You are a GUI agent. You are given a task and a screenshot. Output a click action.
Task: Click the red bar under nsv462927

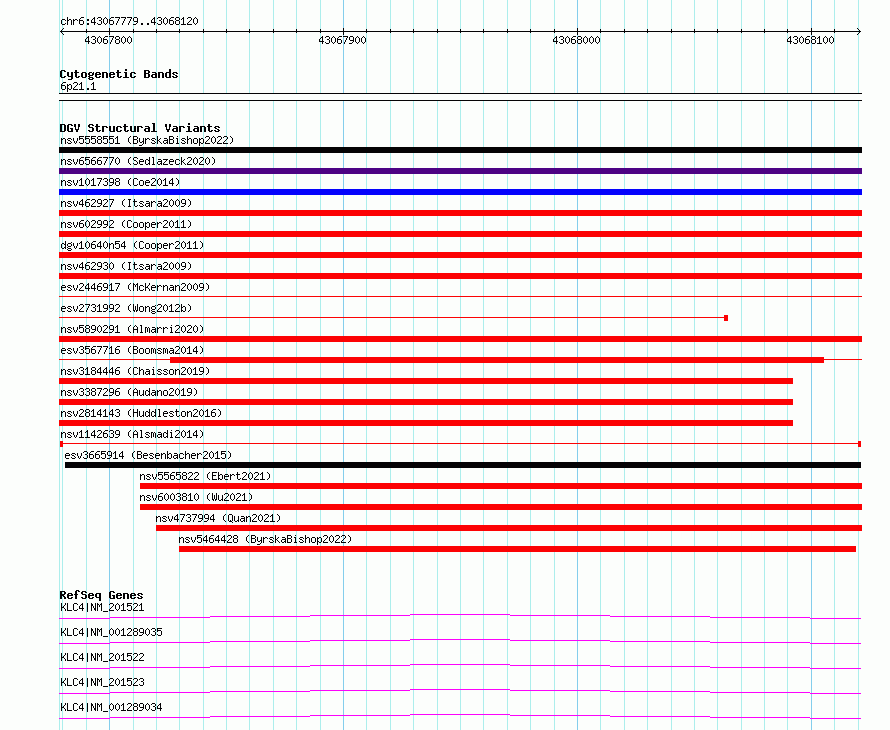pos(460,213)
